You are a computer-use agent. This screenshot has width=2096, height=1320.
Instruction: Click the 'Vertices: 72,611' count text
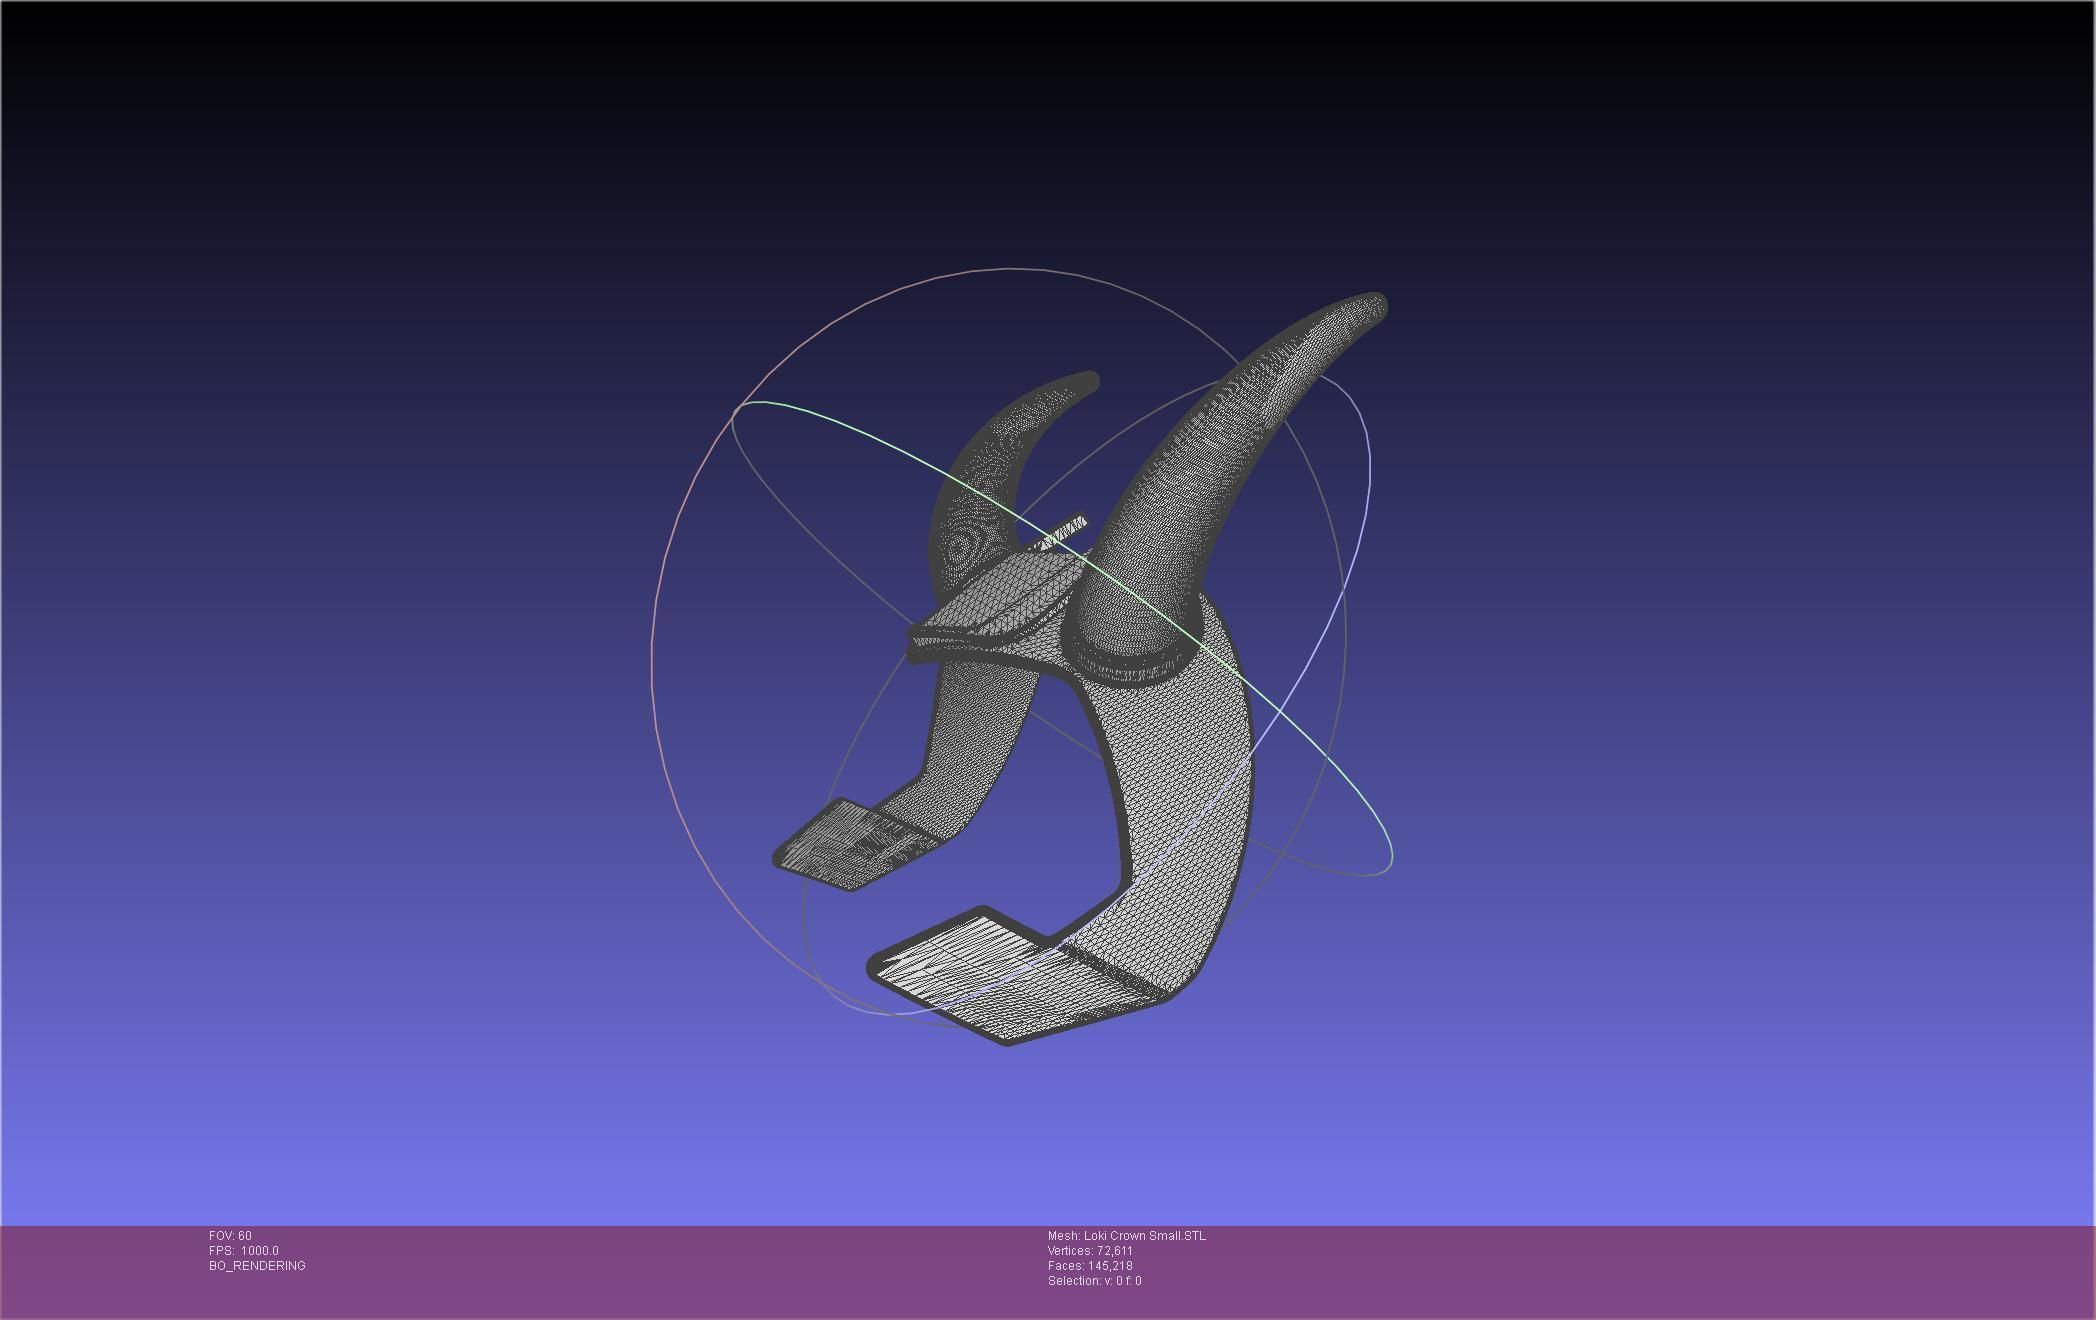[1090, 1251]
